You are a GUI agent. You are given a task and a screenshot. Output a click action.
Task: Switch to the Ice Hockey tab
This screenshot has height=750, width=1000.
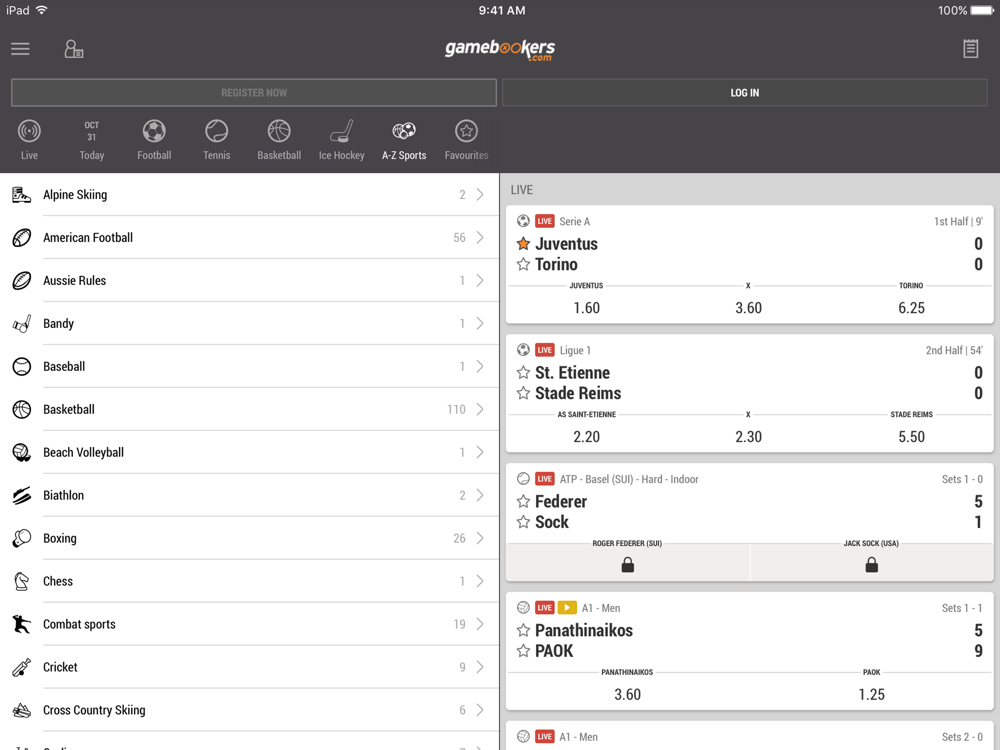click(342, 140)
